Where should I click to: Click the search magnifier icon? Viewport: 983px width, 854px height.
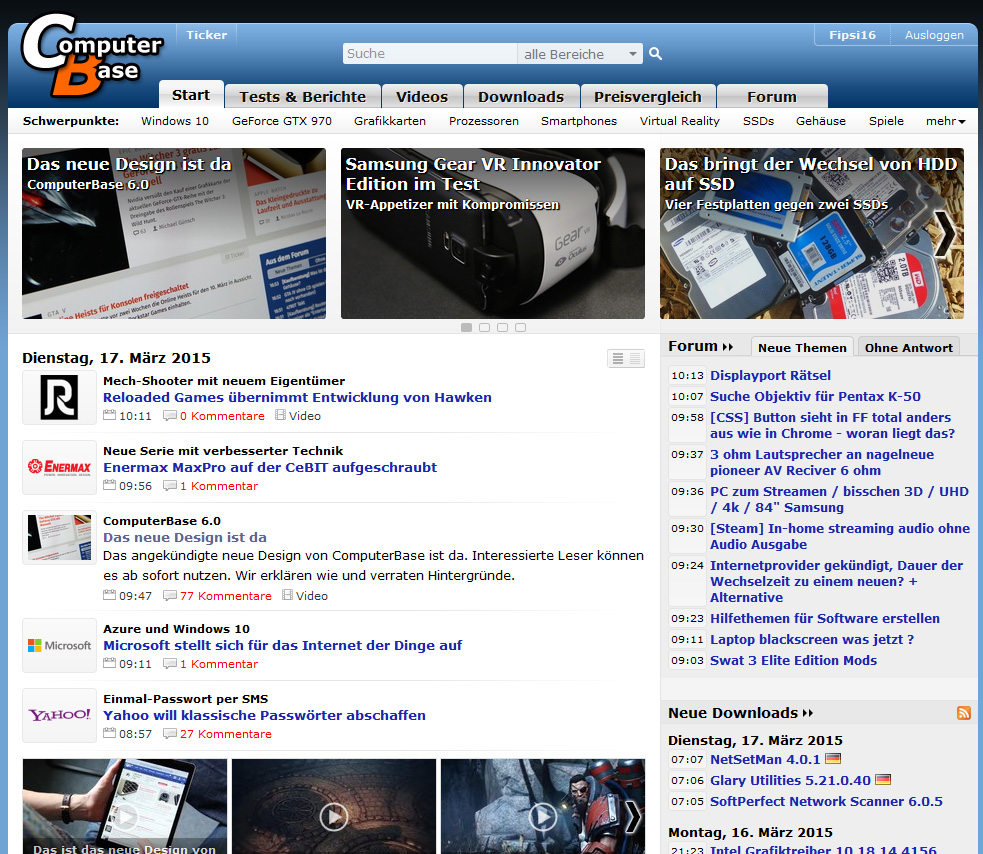[x=655, y=54]
